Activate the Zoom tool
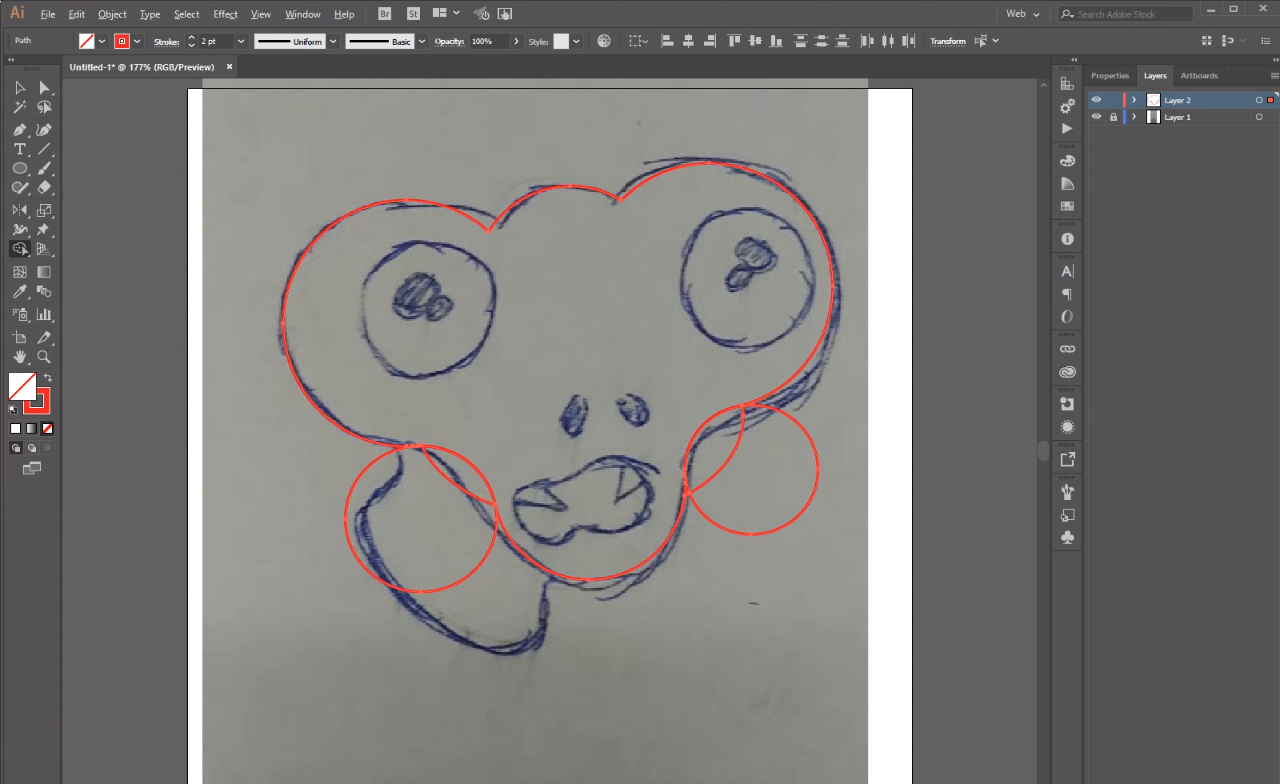Image resolution: width=1280 pixels, height=784 pixels. click(x=44, y=357)
